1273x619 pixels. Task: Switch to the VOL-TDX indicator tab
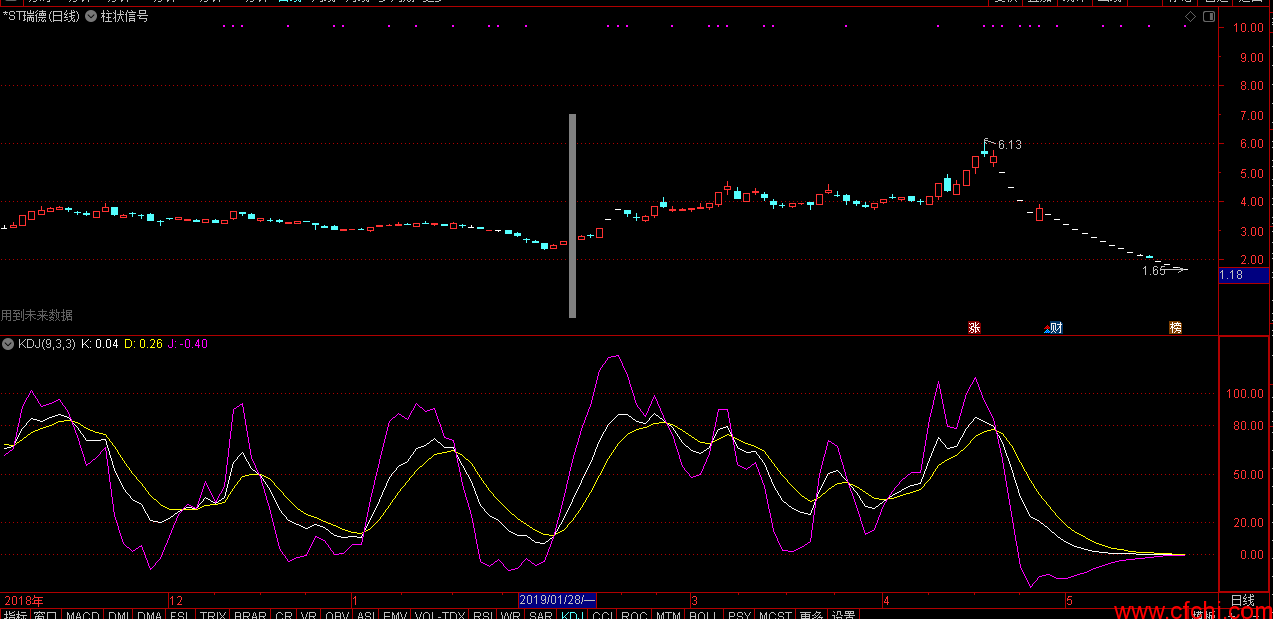[440, 615]
